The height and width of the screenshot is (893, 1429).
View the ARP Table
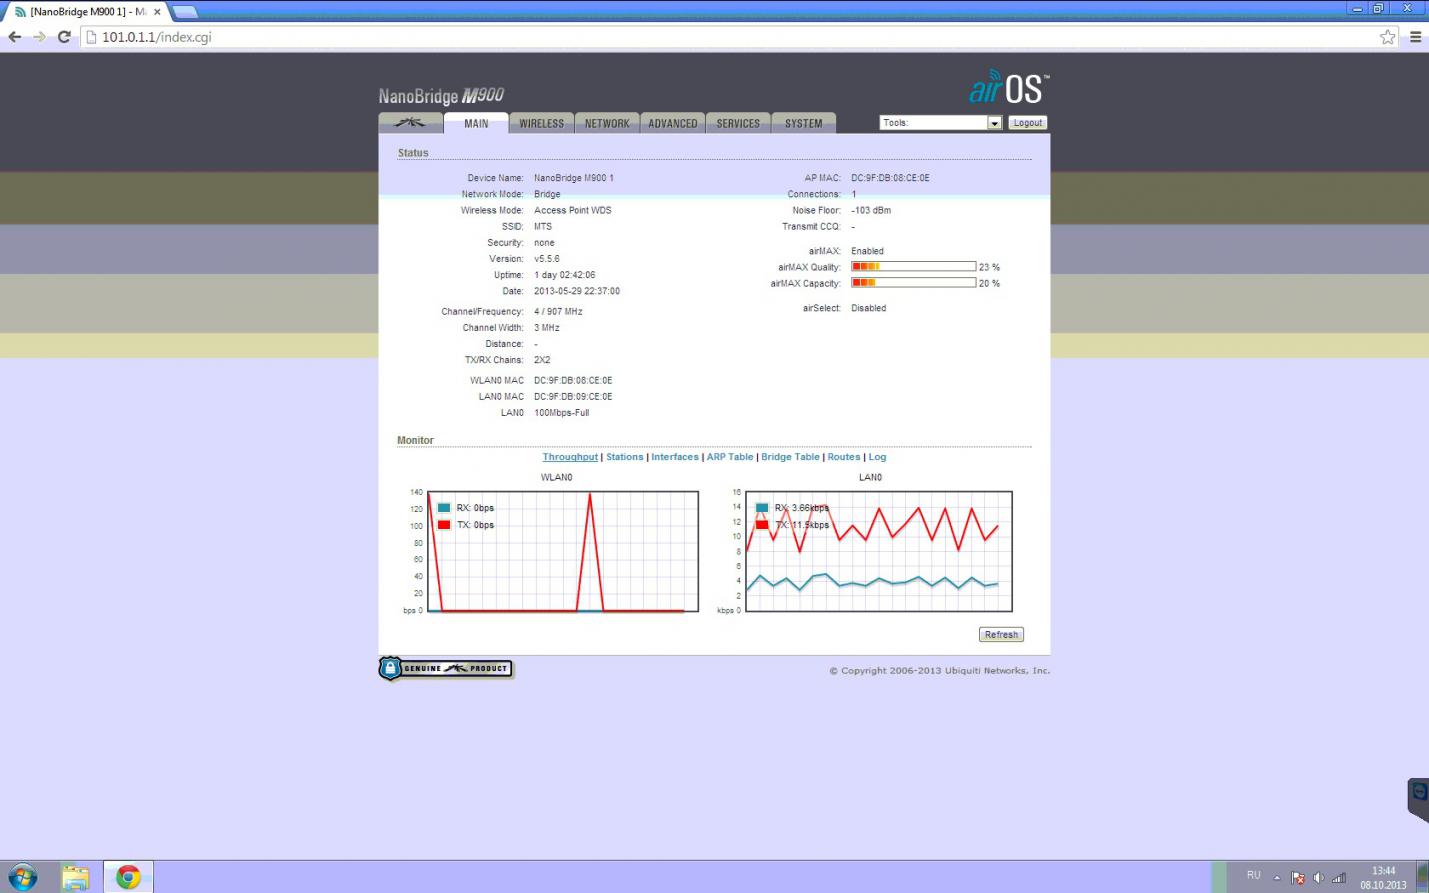(x=730, y=457)
